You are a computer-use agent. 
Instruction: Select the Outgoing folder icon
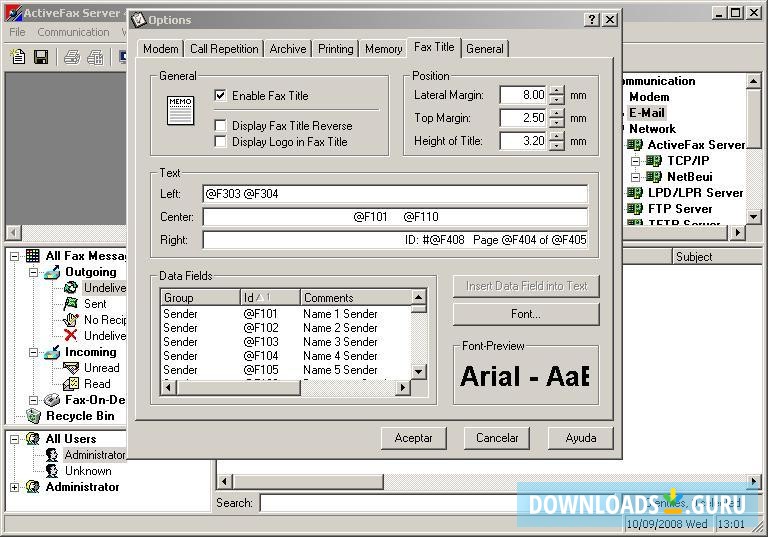click(52, 271)
